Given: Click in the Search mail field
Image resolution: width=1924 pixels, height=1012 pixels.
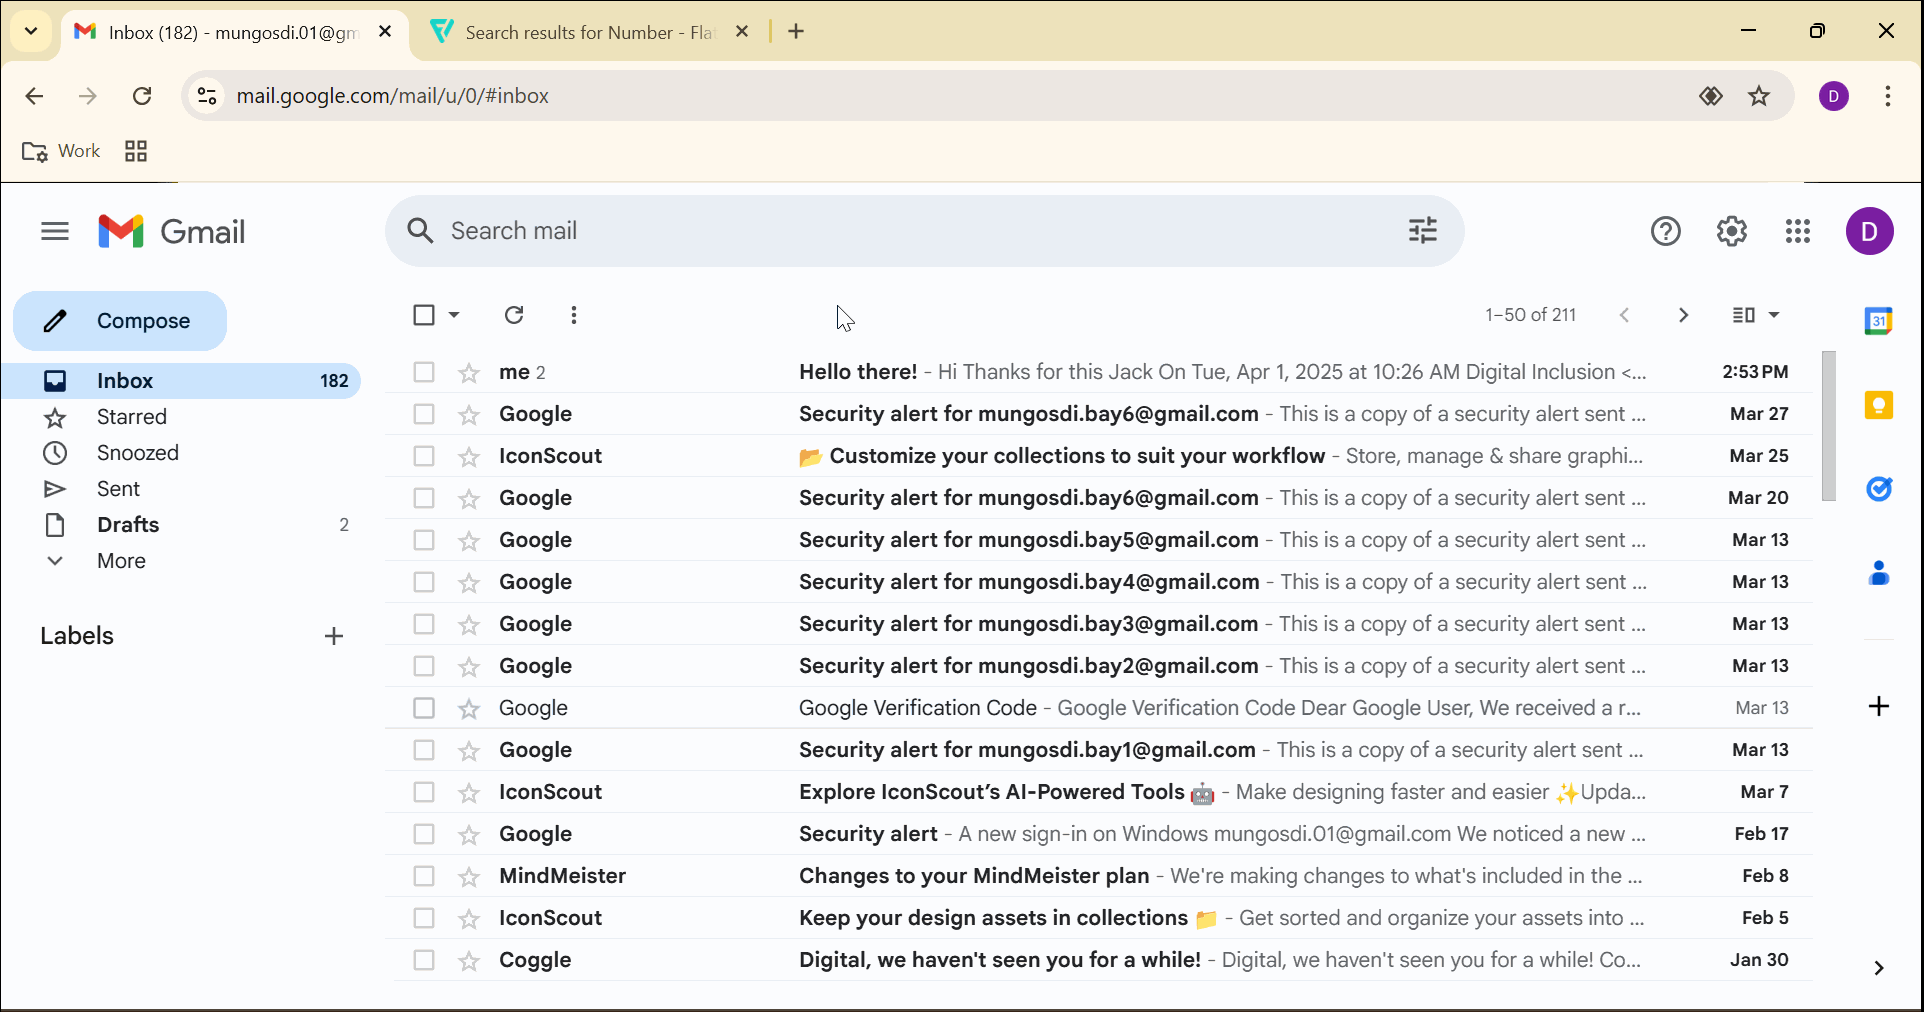Looking at the screenshot, I should point(900,231).
